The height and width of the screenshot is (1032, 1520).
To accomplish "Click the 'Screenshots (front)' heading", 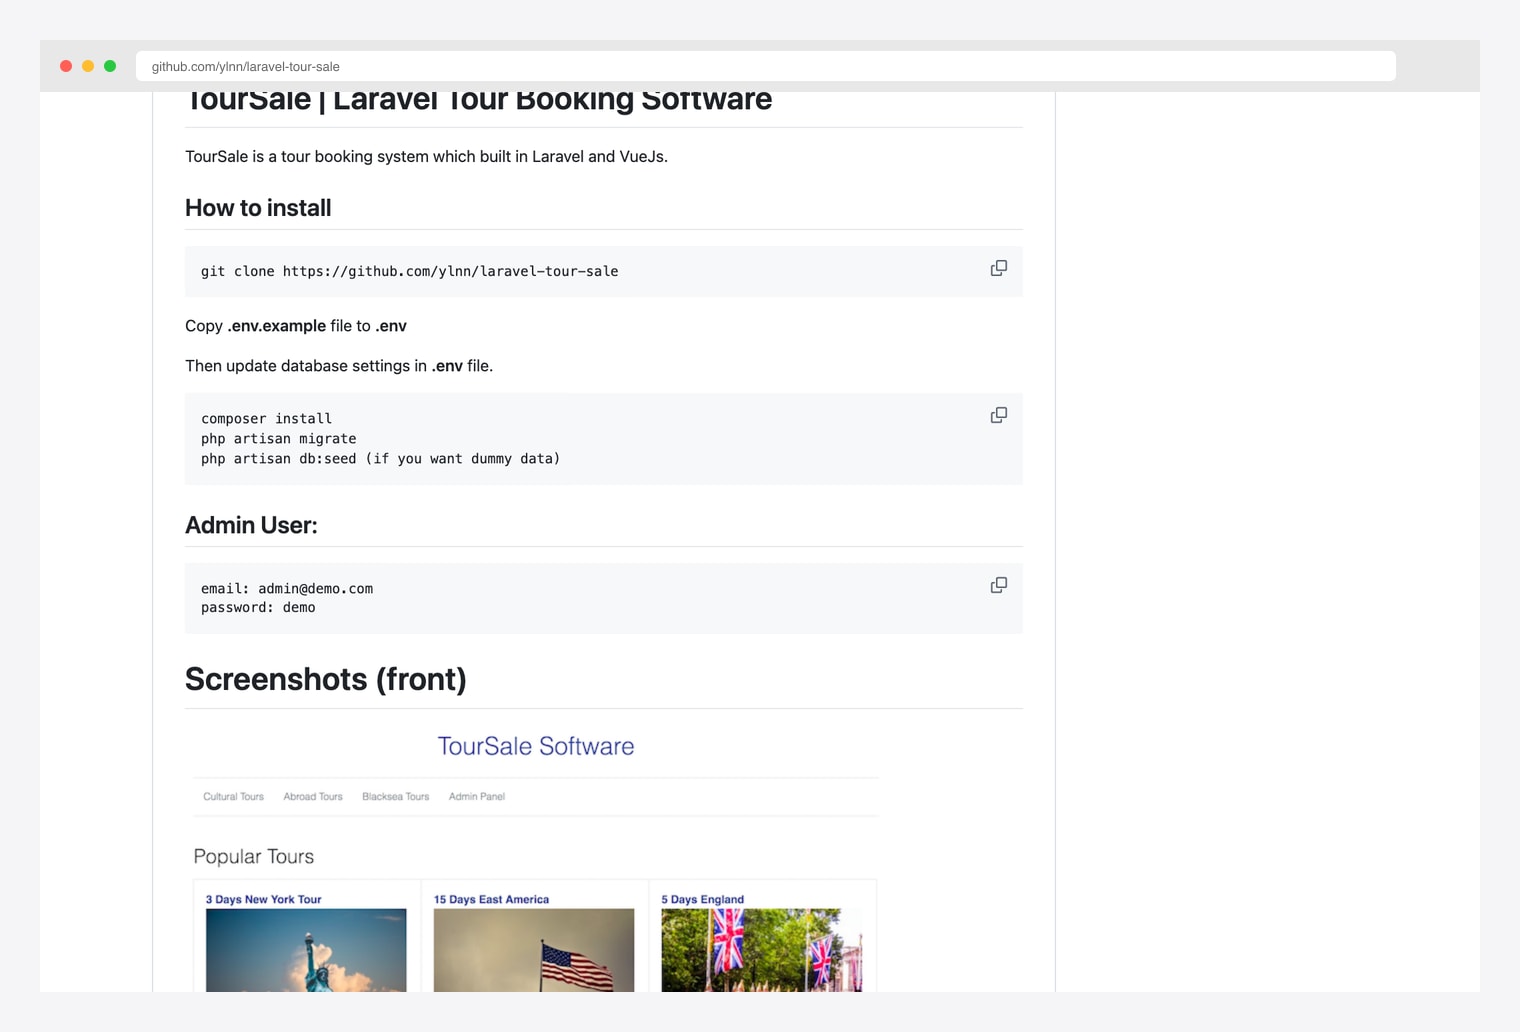I will click(326, 679).
